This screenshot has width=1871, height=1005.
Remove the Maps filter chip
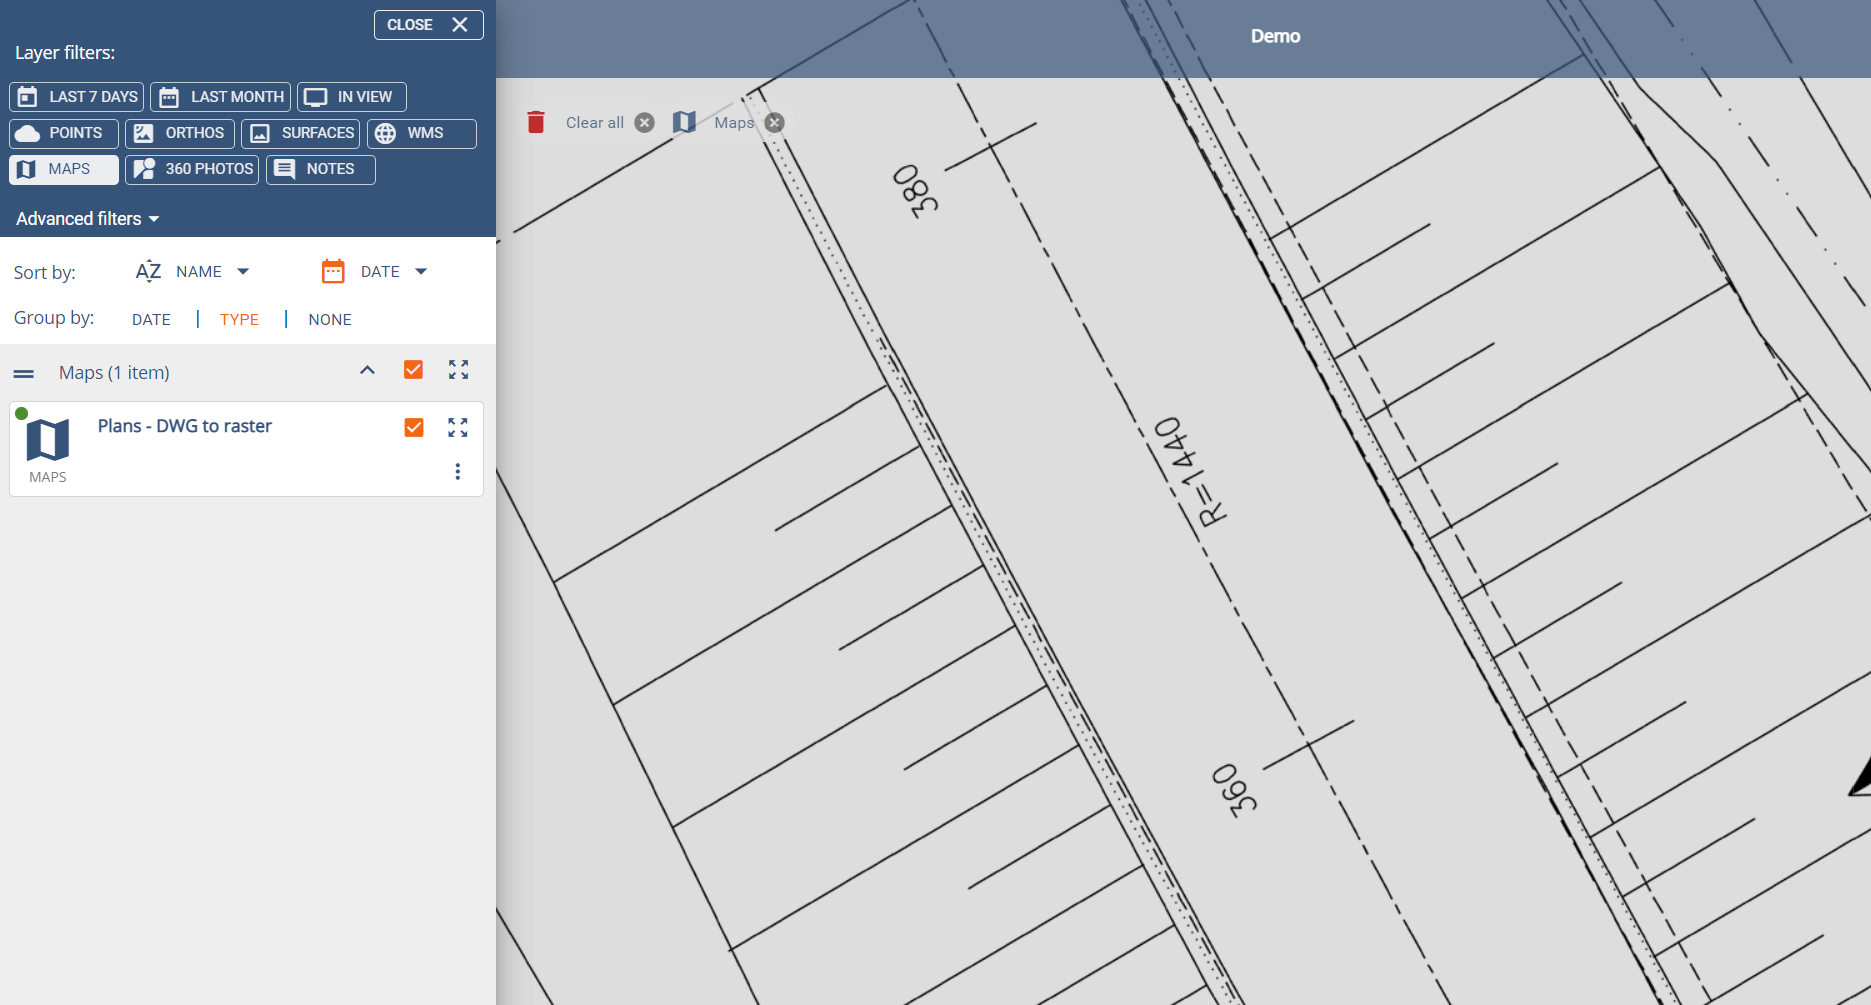pyautogui.click(x=775, y=123)
